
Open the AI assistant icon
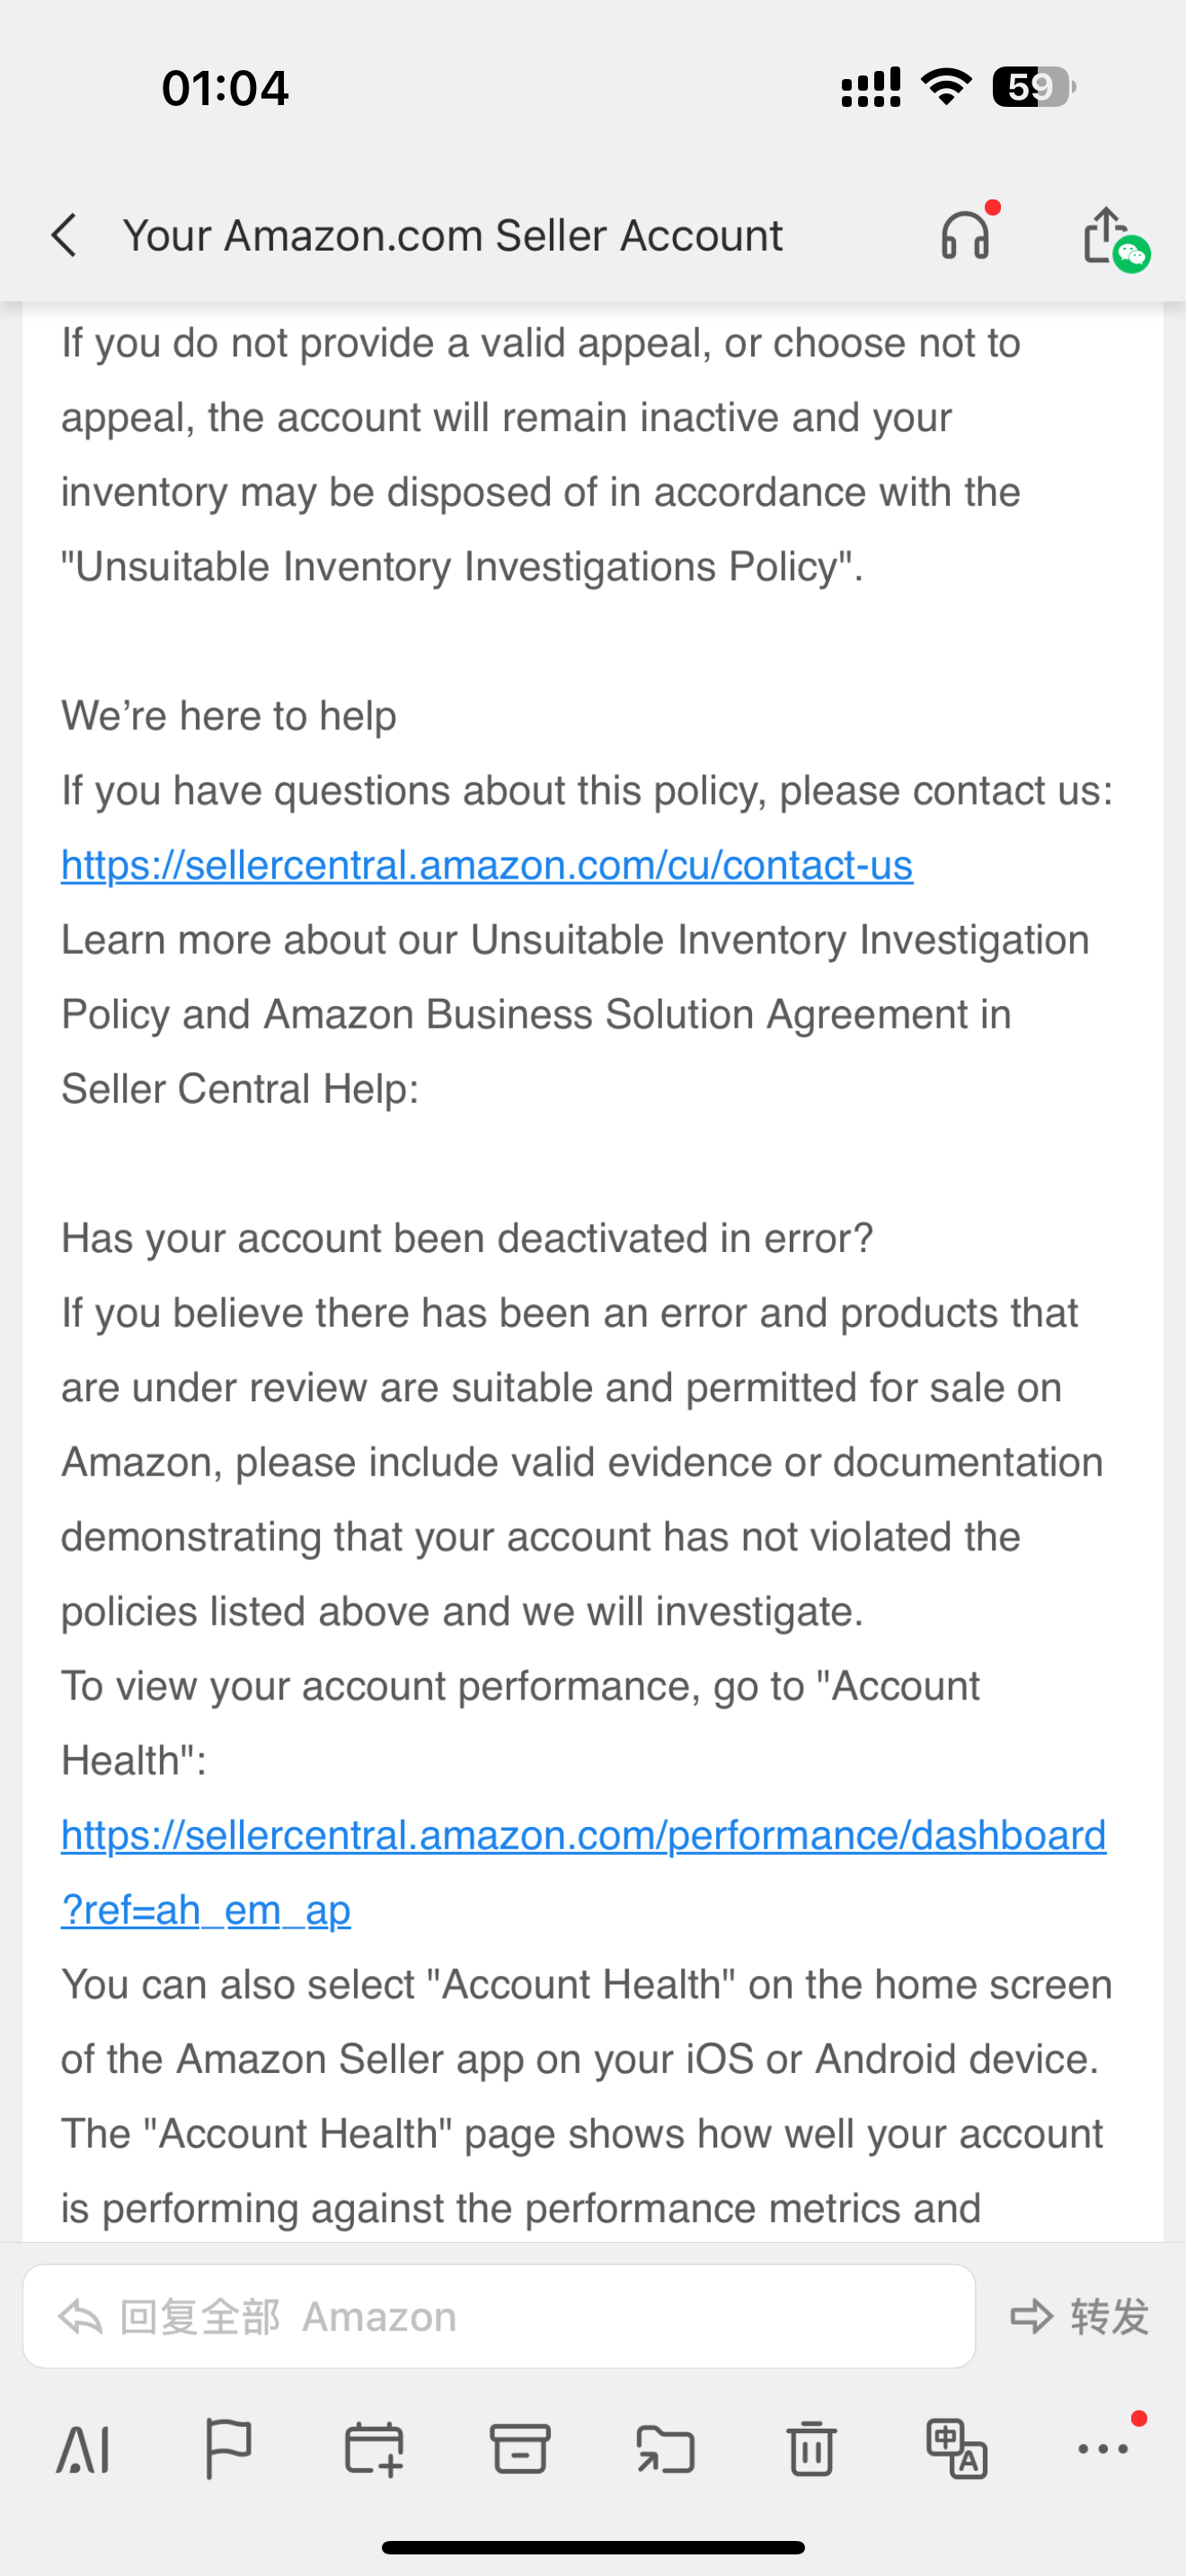point(83,2449)
